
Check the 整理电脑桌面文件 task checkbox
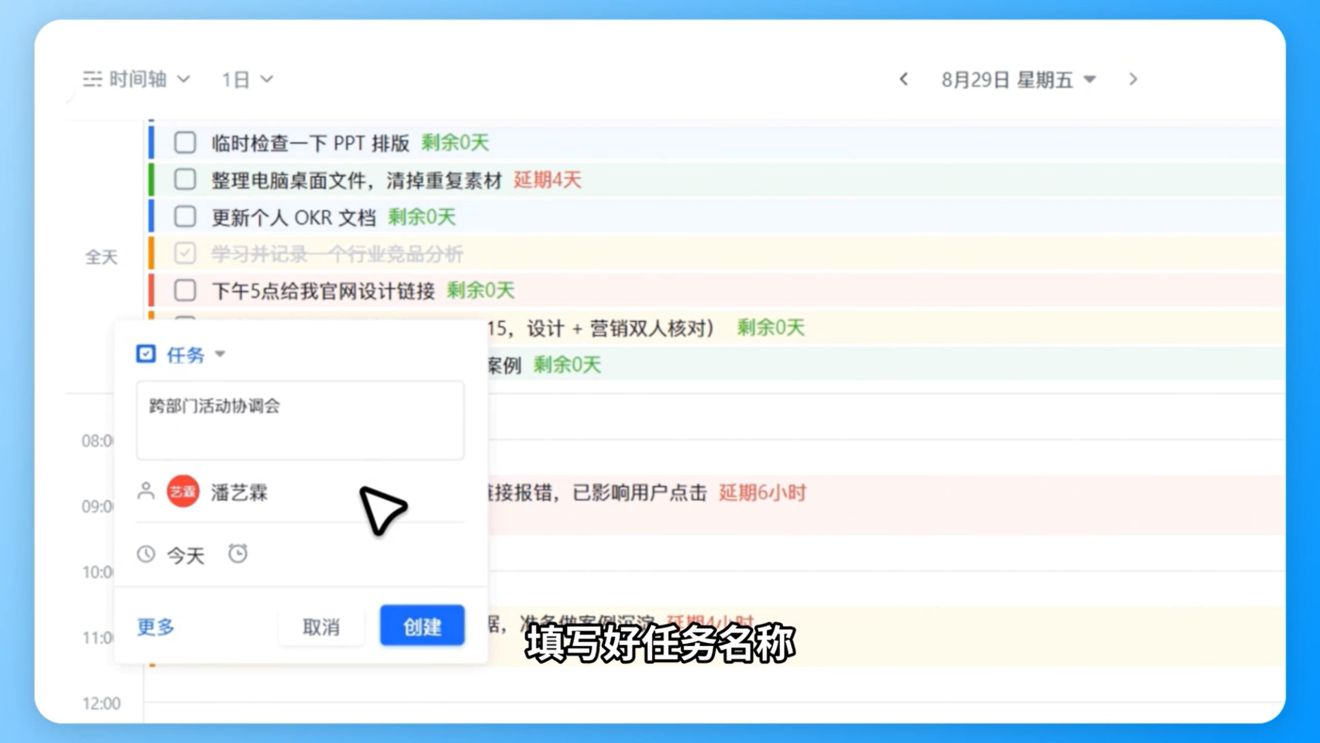point(185,179)
